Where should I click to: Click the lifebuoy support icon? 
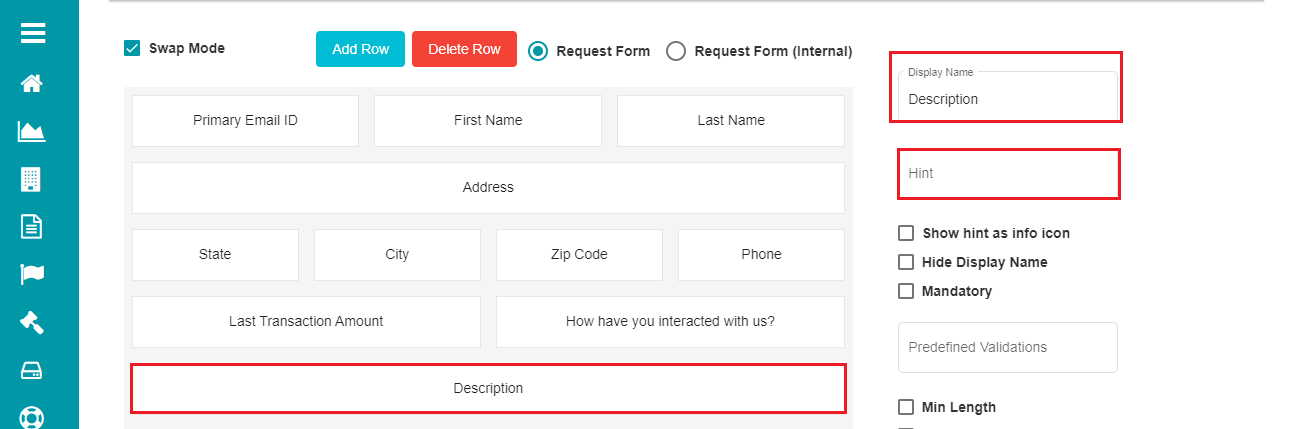tap(32, 417)
